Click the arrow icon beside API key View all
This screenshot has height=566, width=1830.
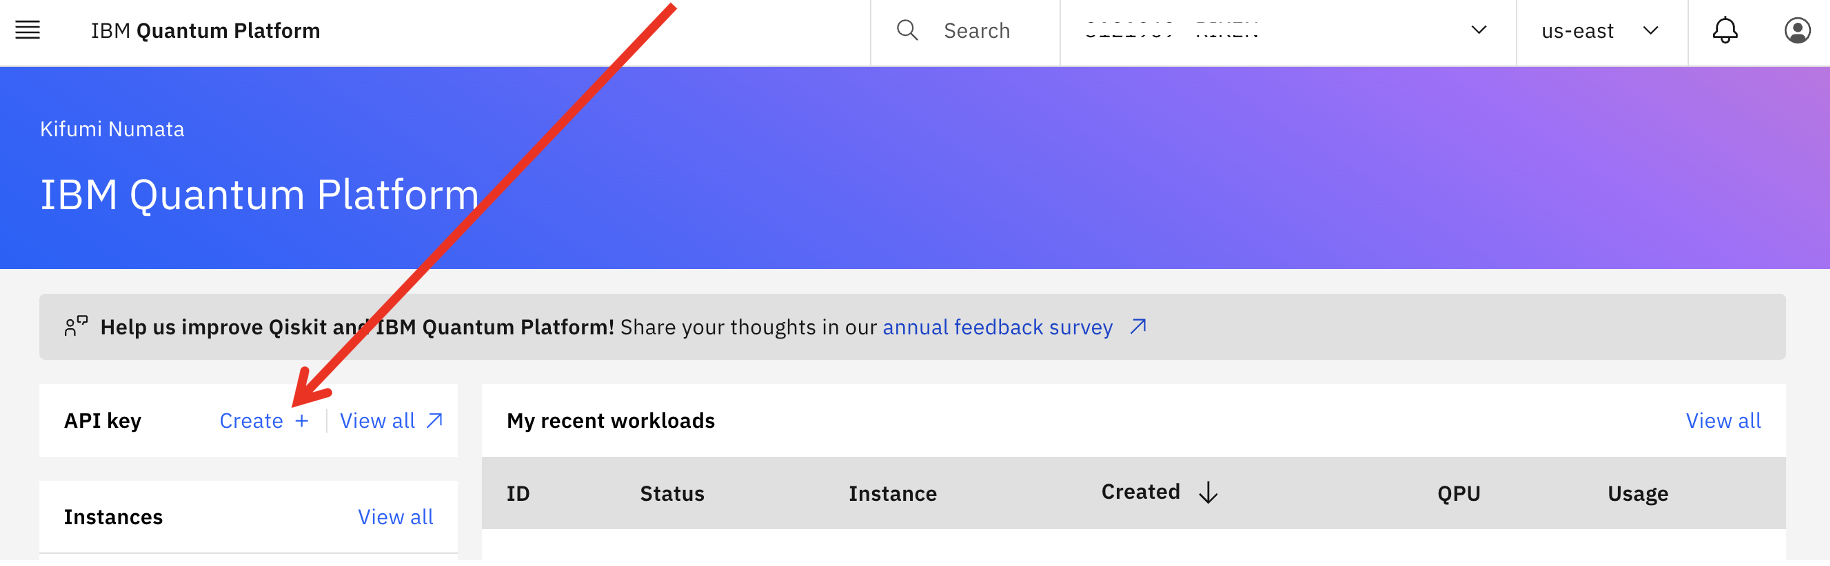pyautogui.click(x=435, y=421)
